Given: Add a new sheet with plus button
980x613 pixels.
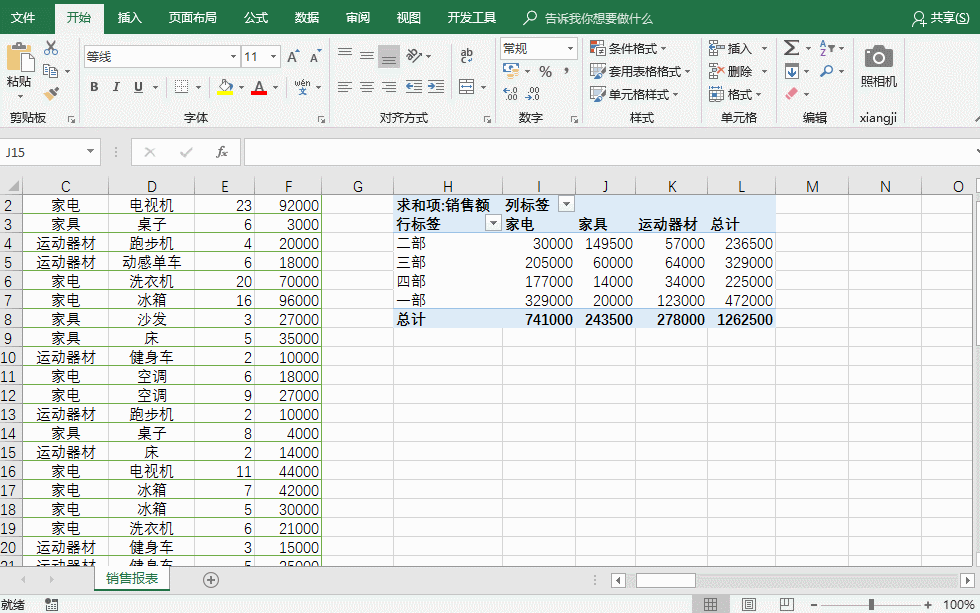Looking at the screenshot, I should click(x=211, y=580).
